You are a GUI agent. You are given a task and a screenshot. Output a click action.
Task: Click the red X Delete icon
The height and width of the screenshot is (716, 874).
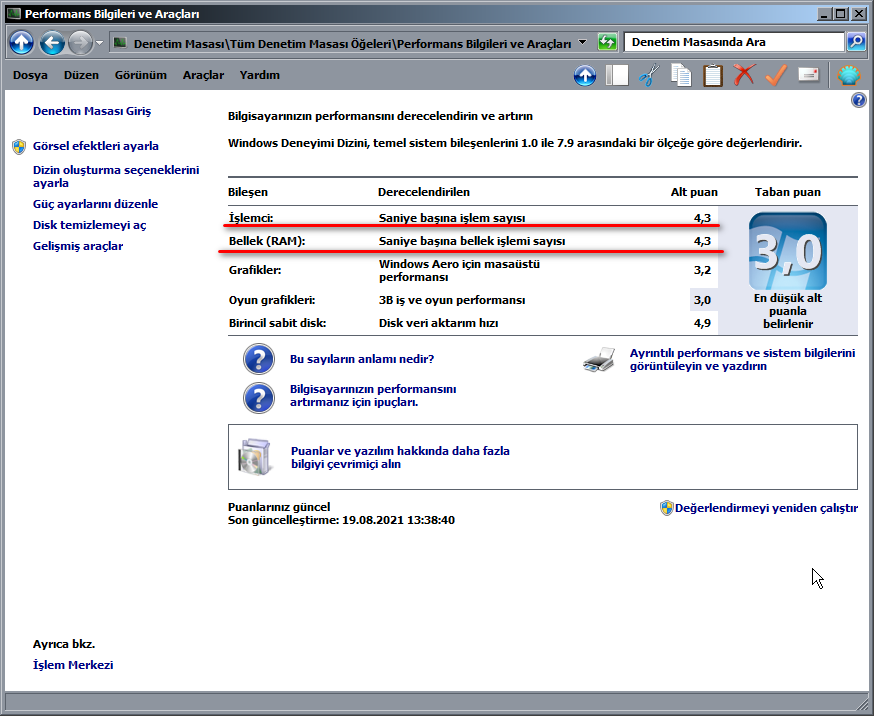[744, 75]
